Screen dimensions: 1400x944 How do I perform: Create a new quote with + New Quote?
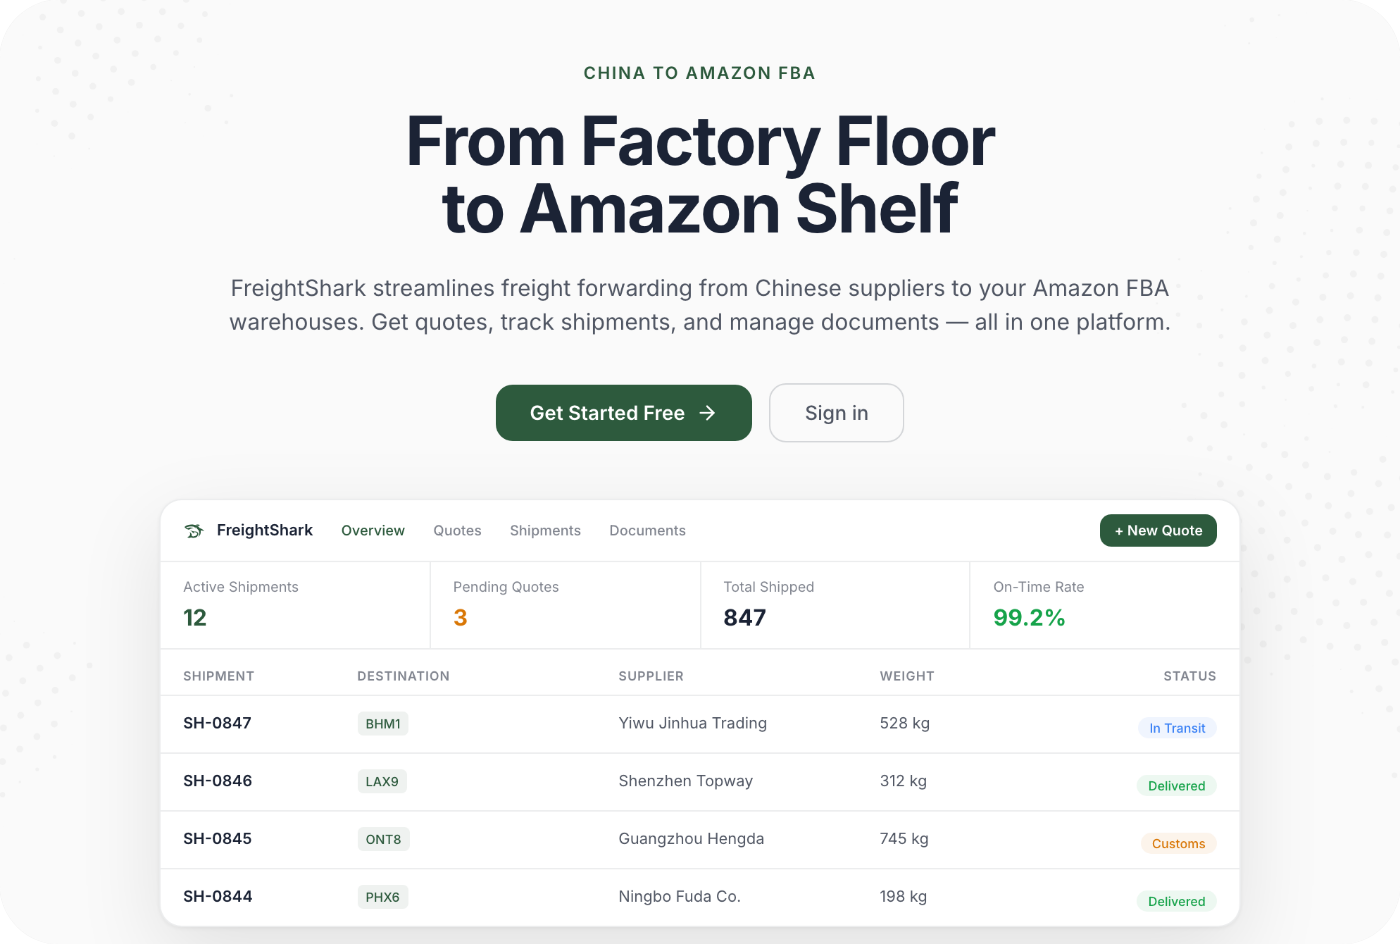[x=1158, y=531]
